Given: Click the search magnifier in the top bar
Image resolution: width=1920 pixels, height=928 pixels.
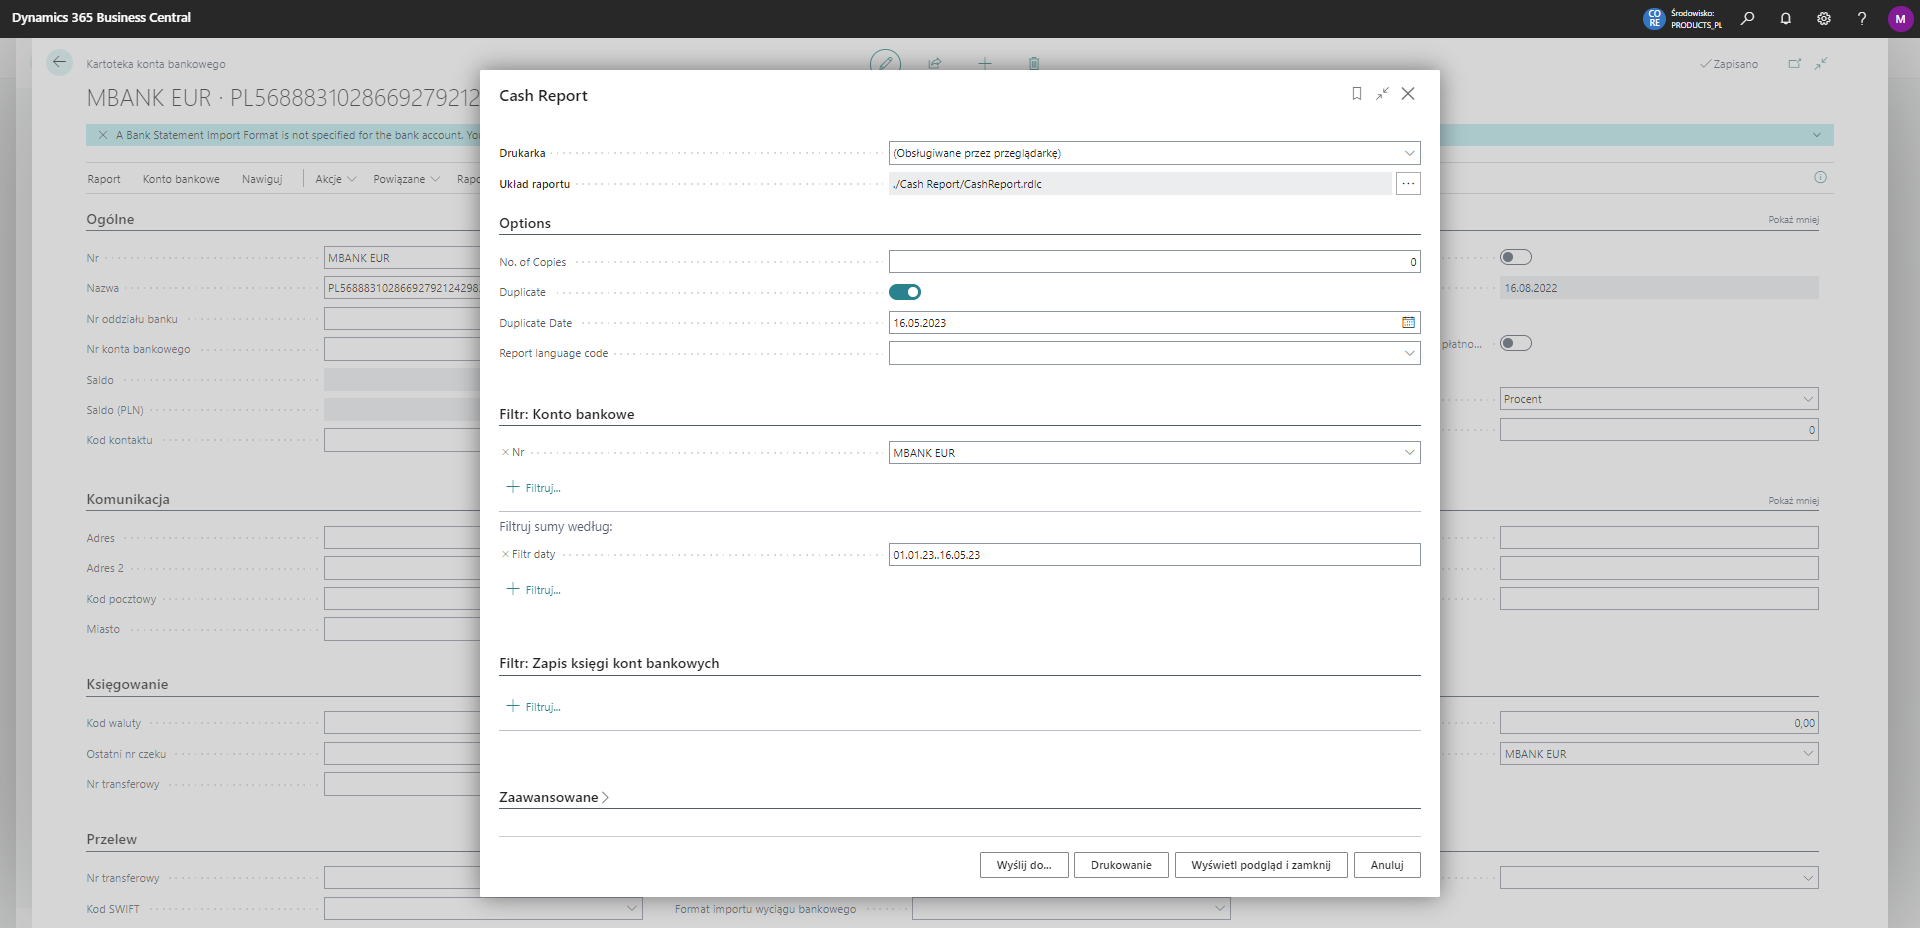Looking at the screenshot, I should point(1747,19).
